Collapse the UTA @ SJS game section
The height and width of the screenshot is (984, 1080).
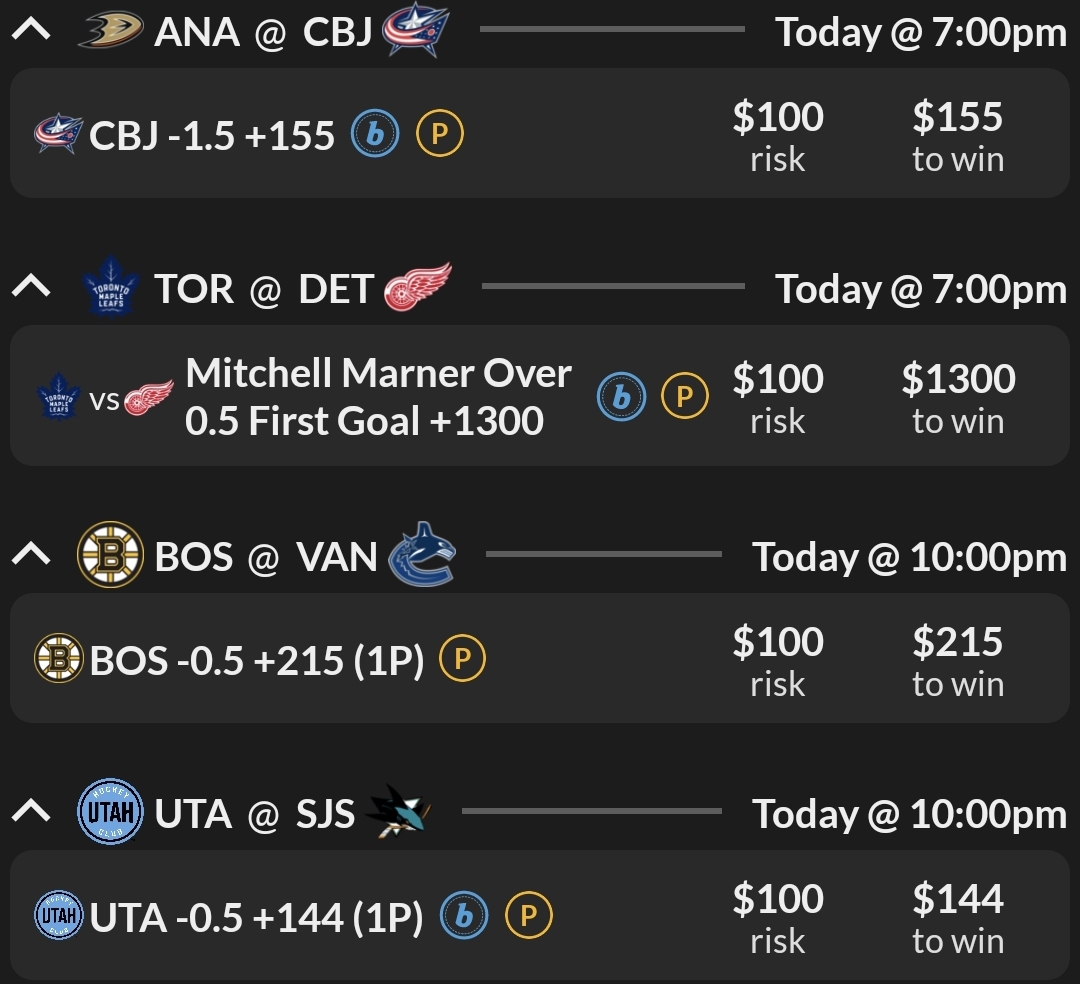pos(31,812)
